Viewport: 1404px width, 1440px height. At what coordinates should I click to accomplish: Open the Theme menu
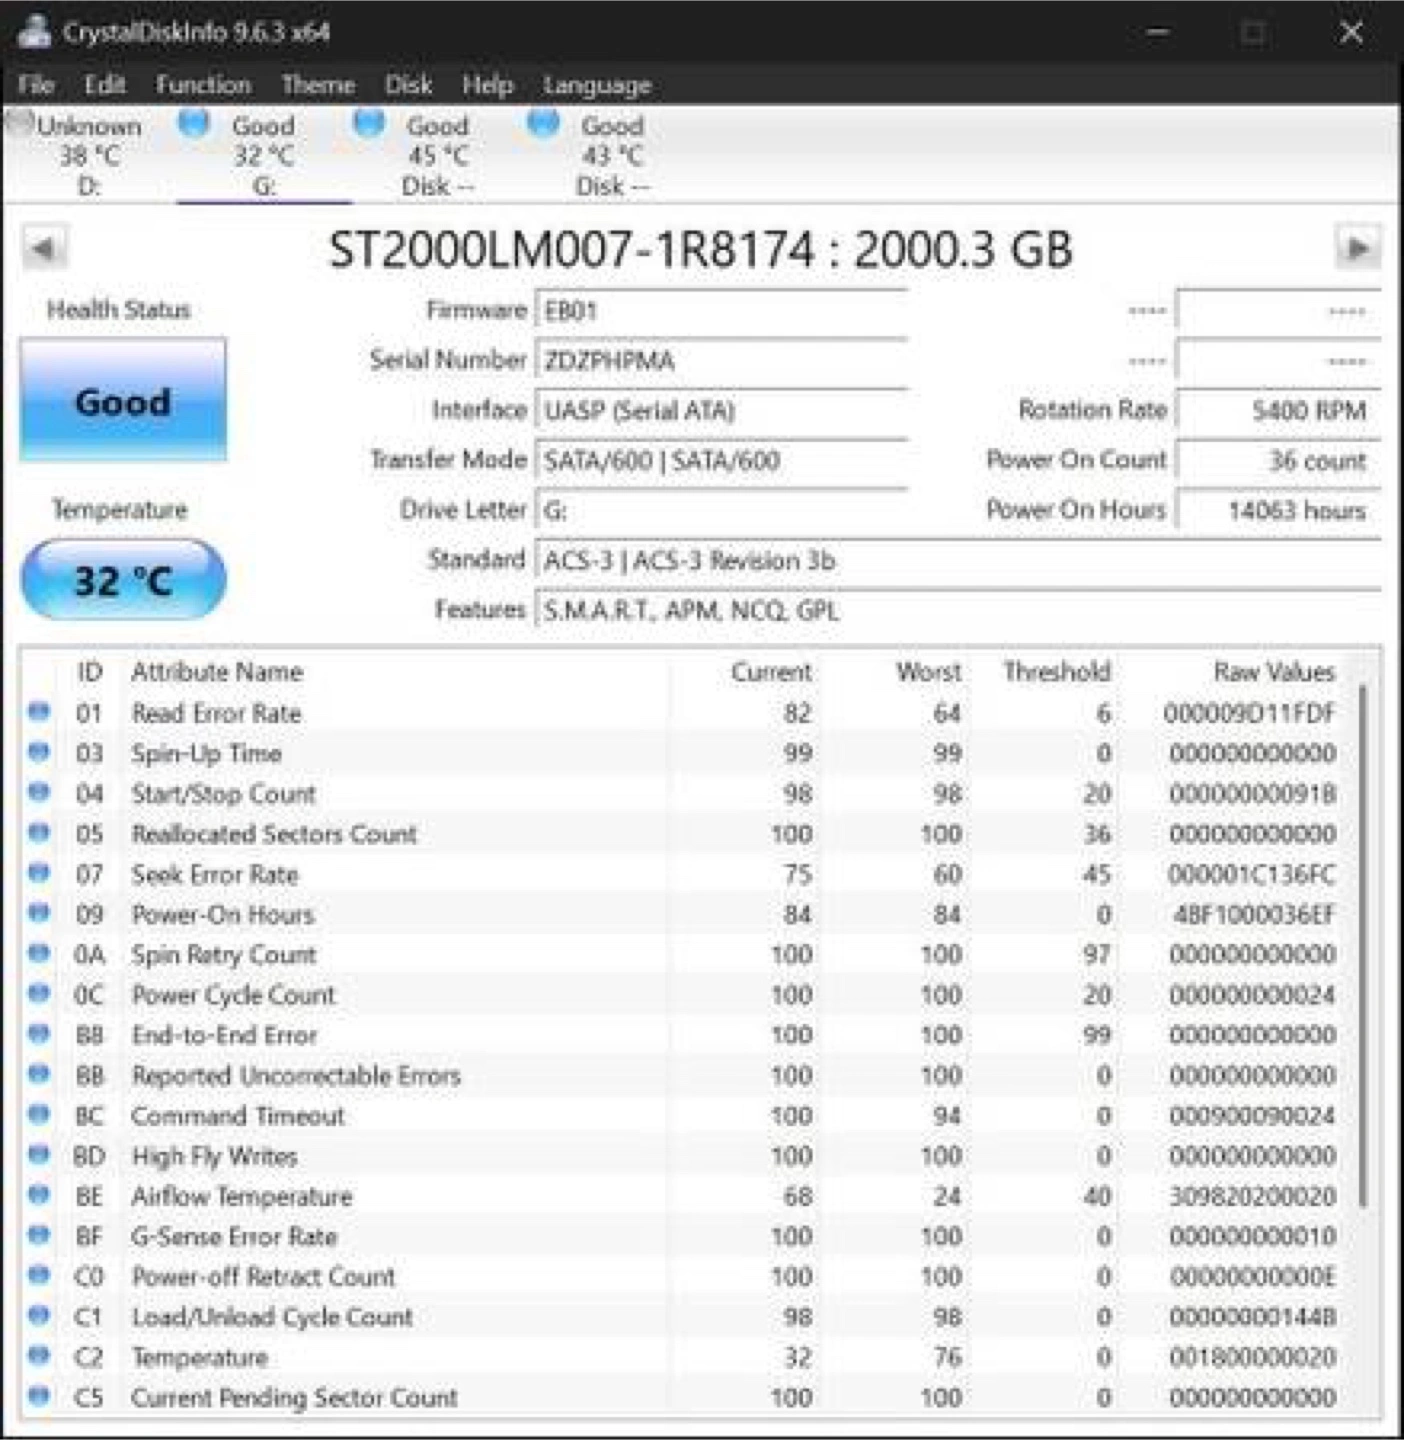(x=318, y=85)
